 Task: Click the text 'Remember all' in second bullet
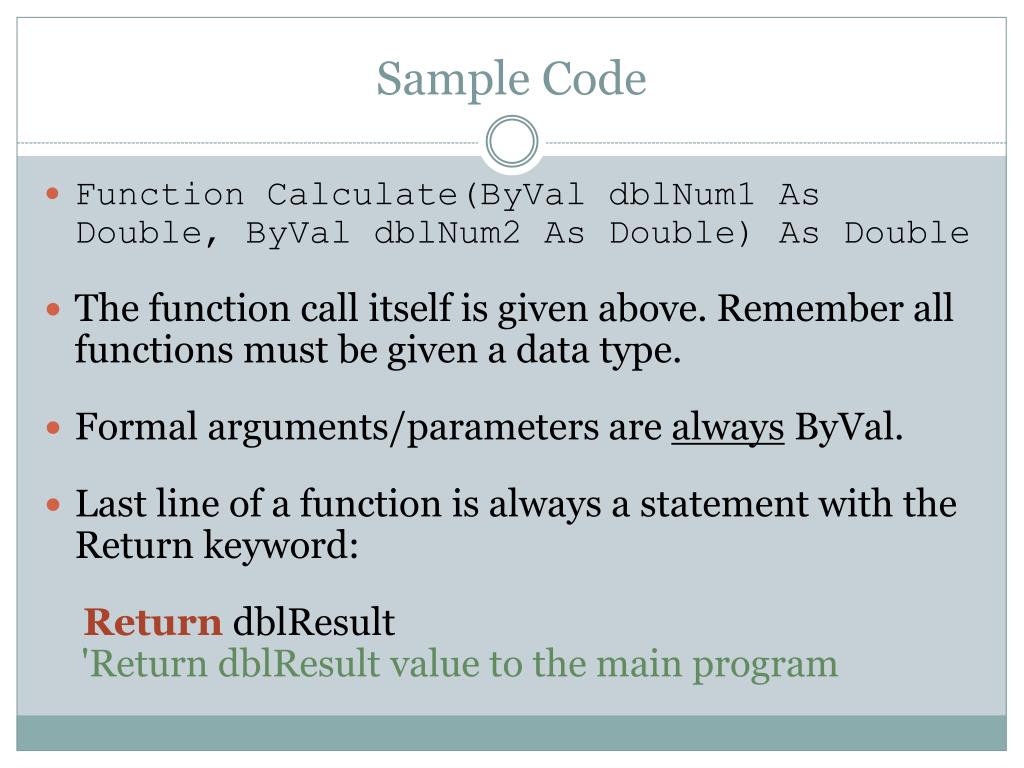click(x=835, y=308)
